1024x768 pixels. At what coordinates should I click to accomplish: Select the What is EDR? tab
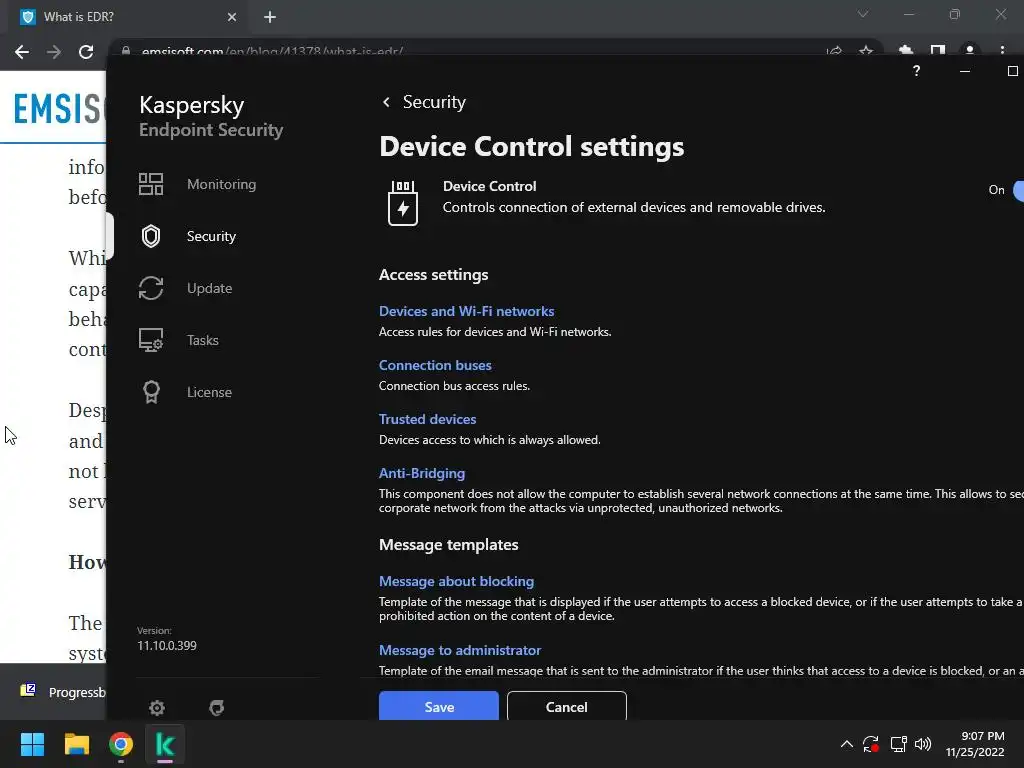129,17
